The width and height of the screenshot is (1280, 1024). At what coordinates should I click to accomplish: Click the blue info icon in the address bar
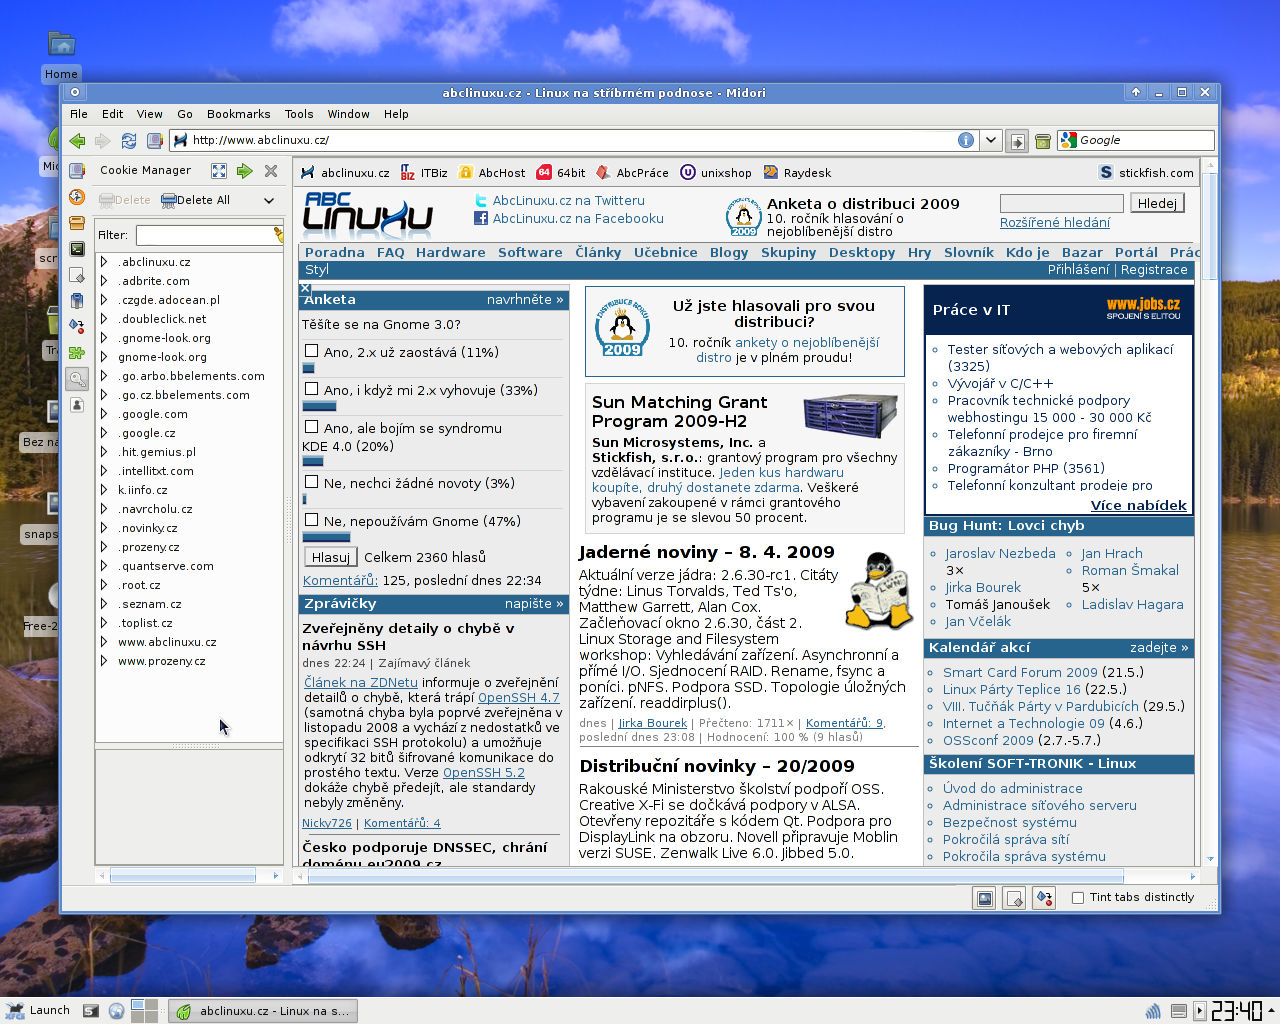(x=966, y=140)
